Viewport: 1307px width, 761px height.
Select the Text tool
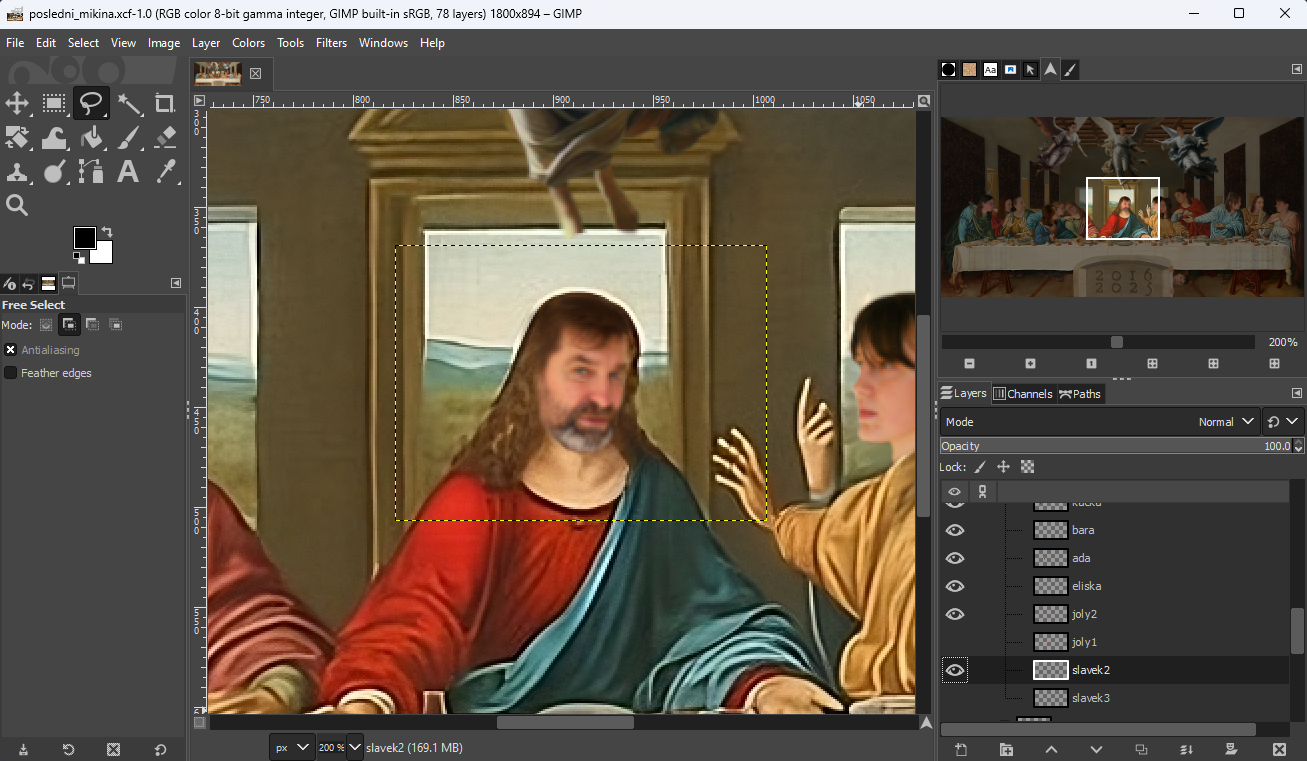[x=129, y=171]
